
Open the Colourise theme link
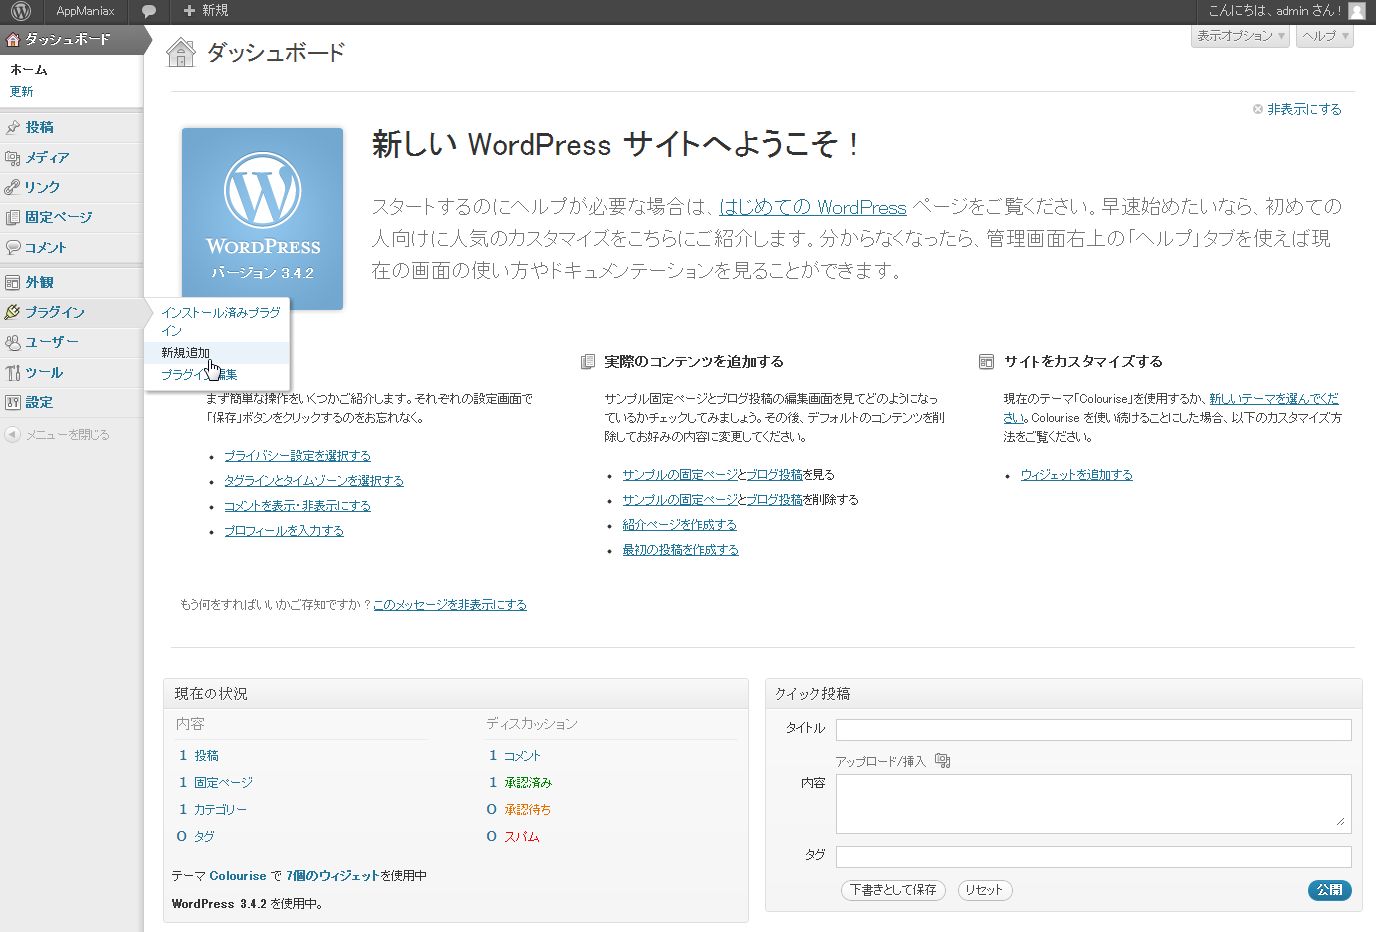[238, 876]
